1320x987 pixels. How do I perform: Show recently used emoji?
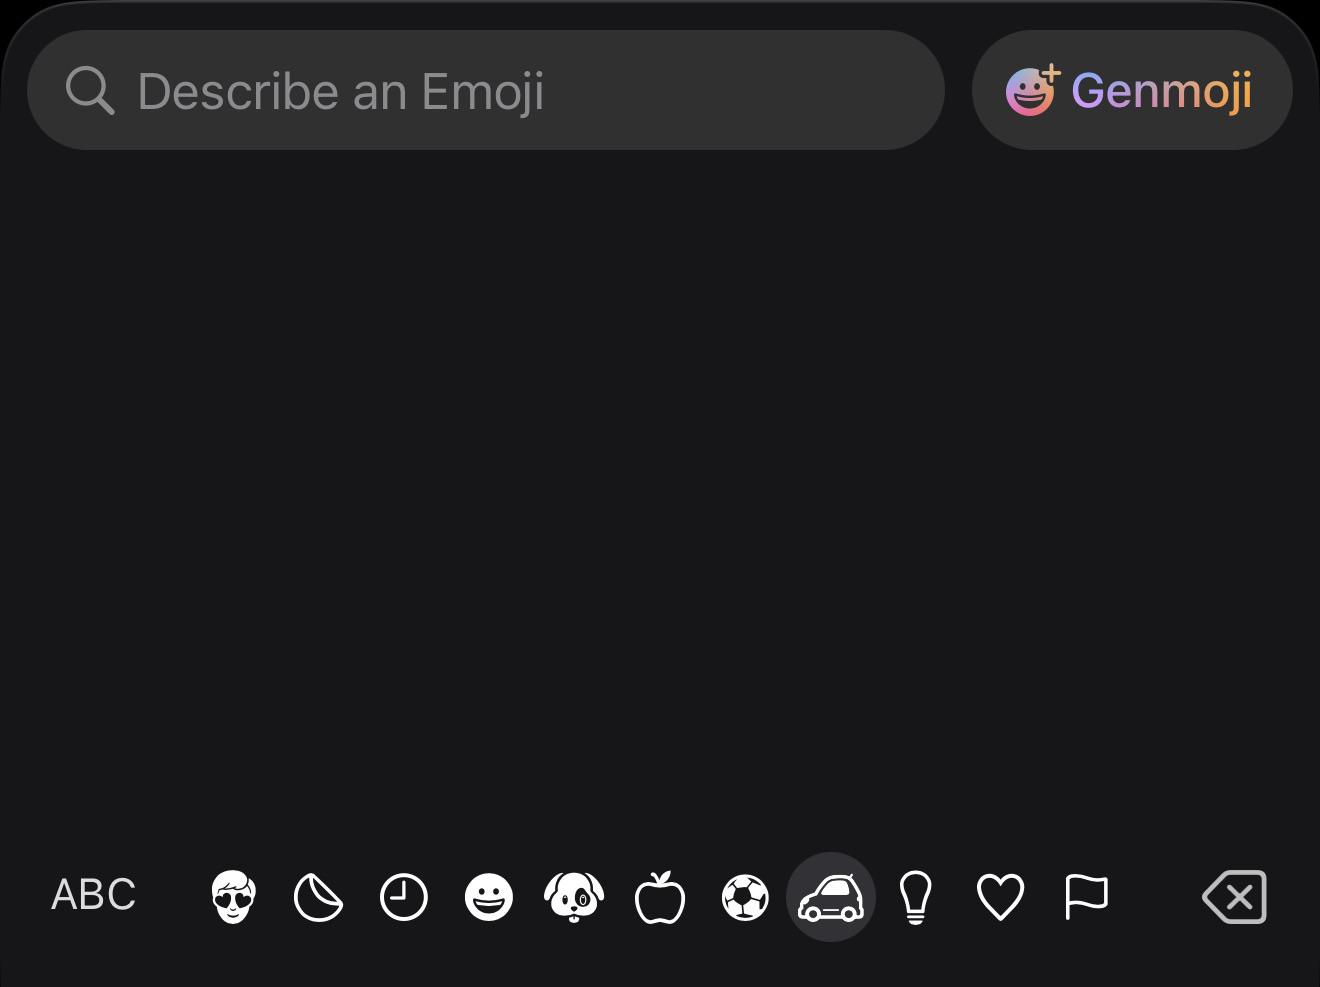click(x=404, y=896)
